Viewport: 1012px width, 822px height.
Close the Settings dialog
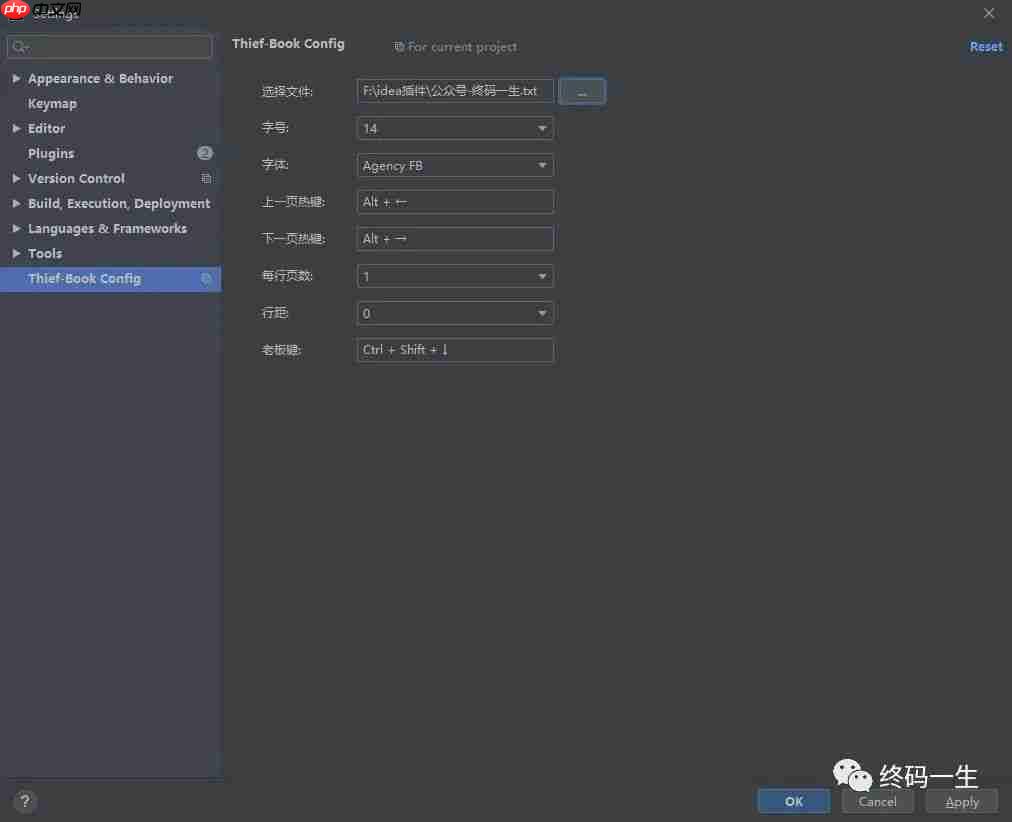(989, 13)
